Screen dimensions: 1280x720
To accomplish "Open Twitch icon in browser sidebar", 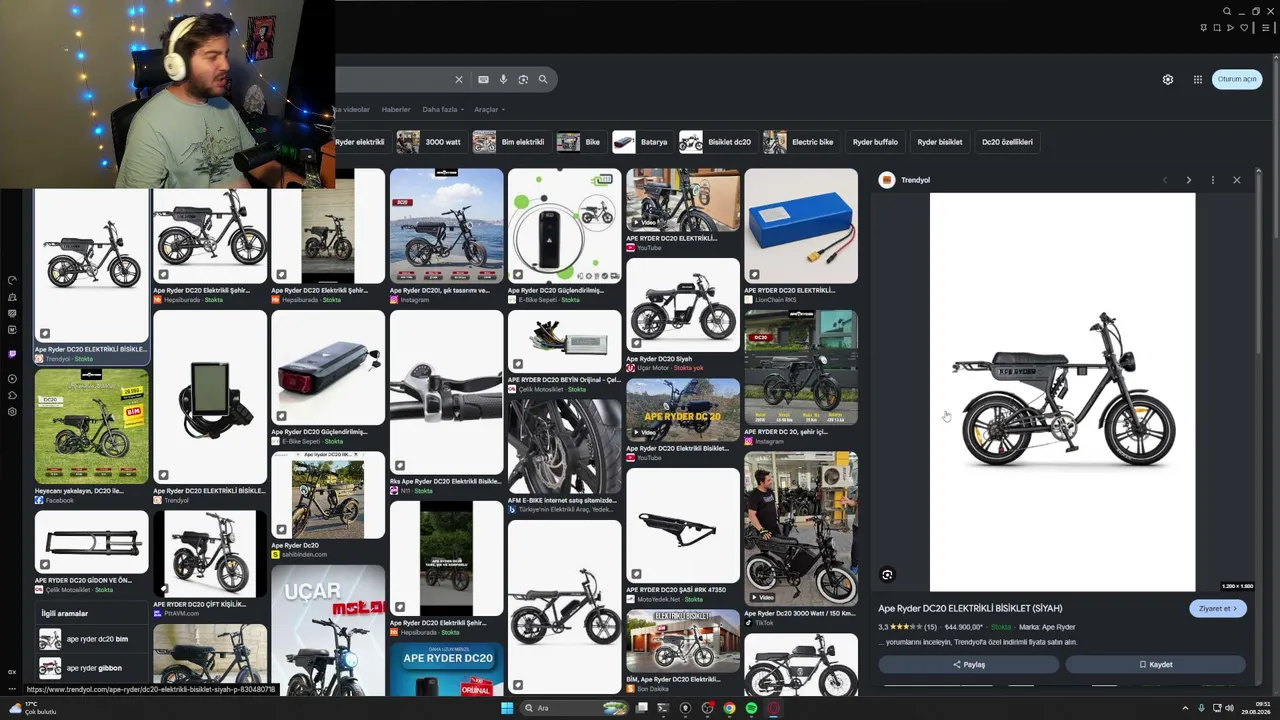I will pos(12,353).
